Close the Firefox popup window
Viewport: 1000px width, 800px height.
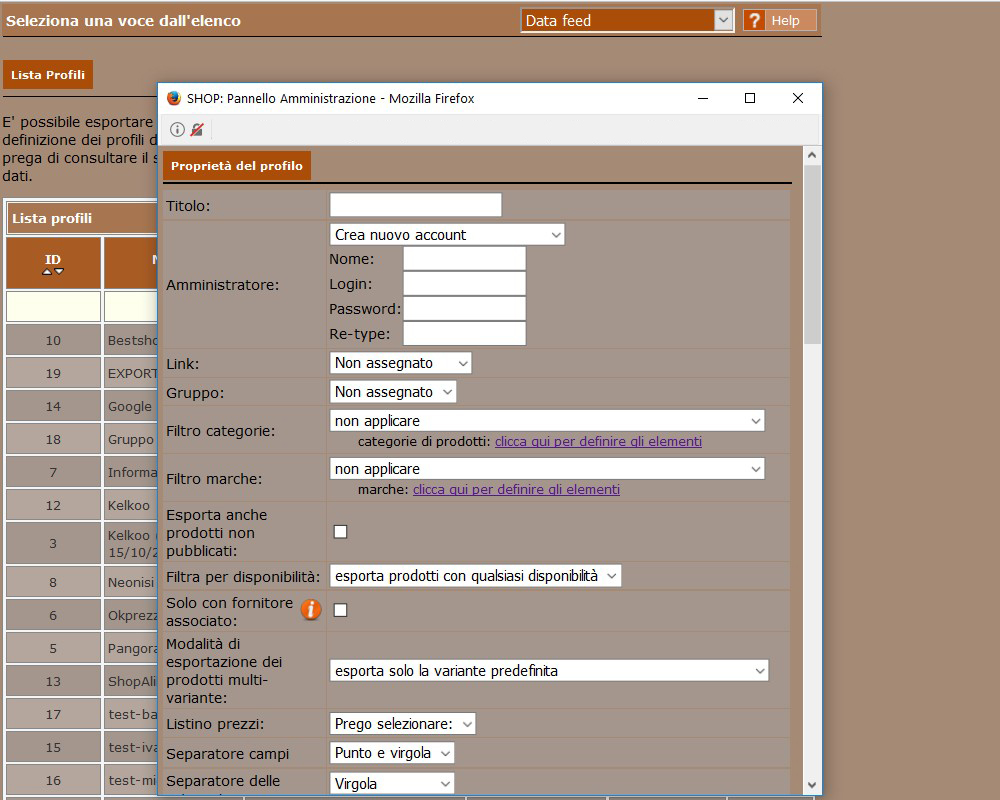[797, 98]
